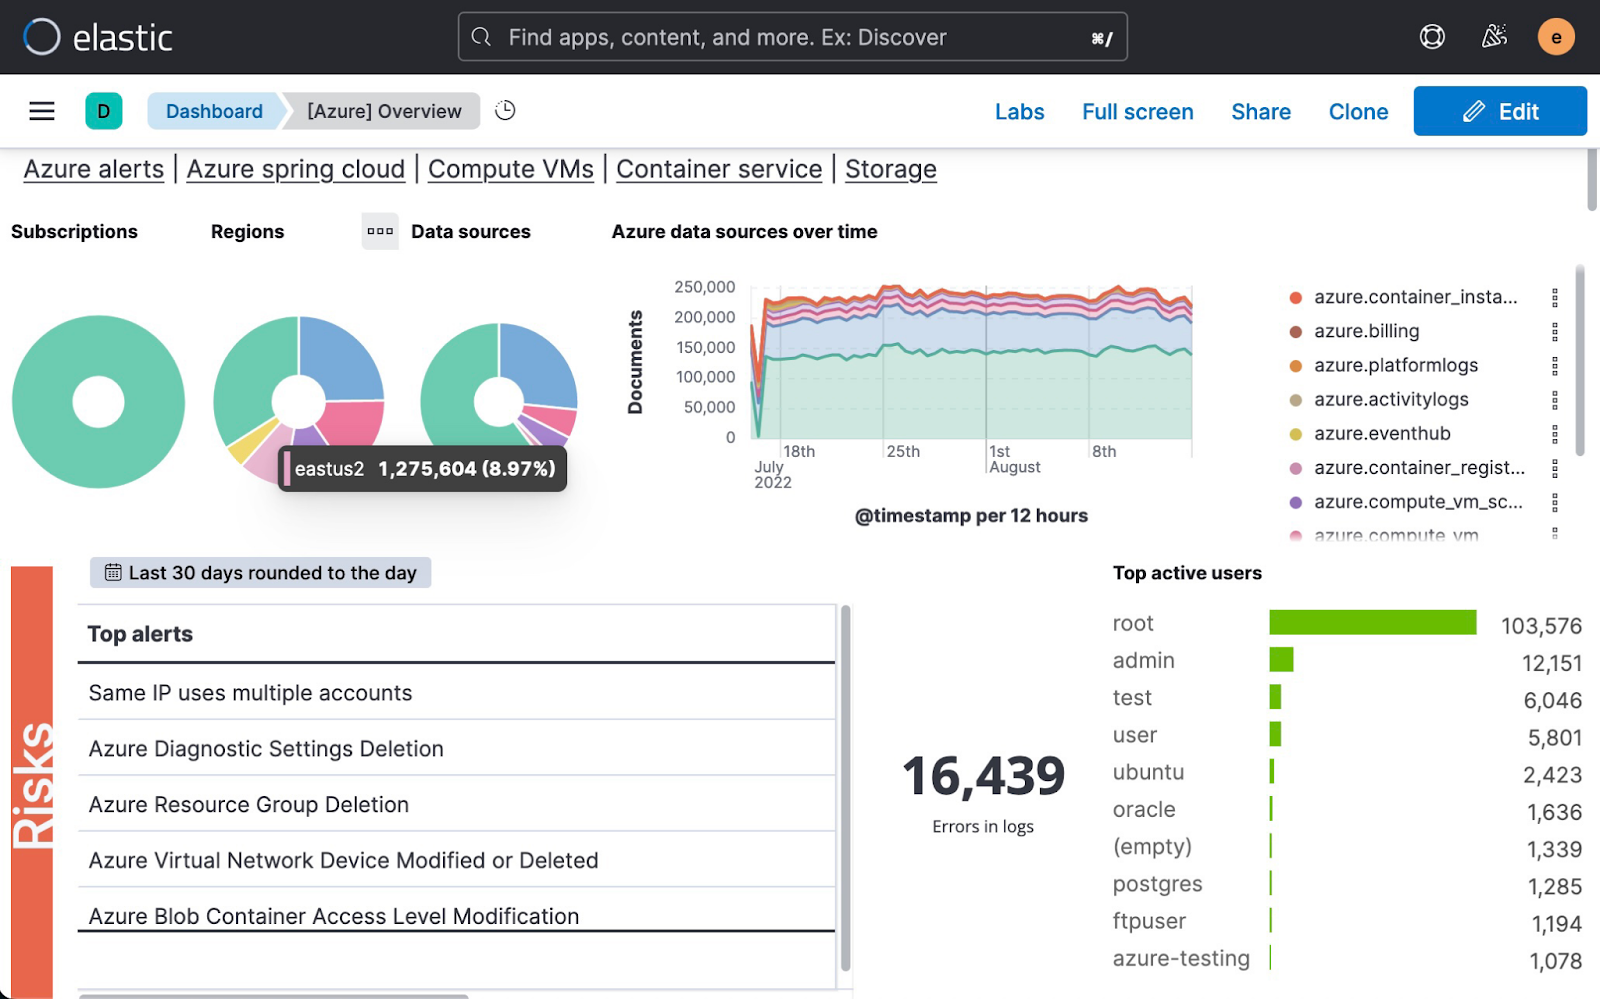Image resolution: width=1600 pixels, height=999 pixels.
Task: Click the root user bar
Action: coord(1372,622)
